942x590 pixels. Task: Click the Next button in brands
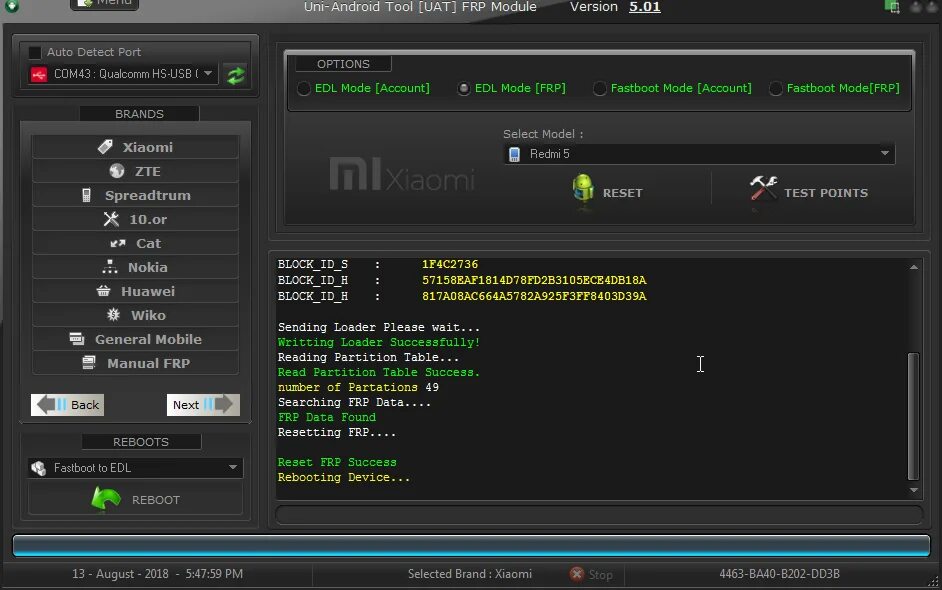[x=203, y=405]
